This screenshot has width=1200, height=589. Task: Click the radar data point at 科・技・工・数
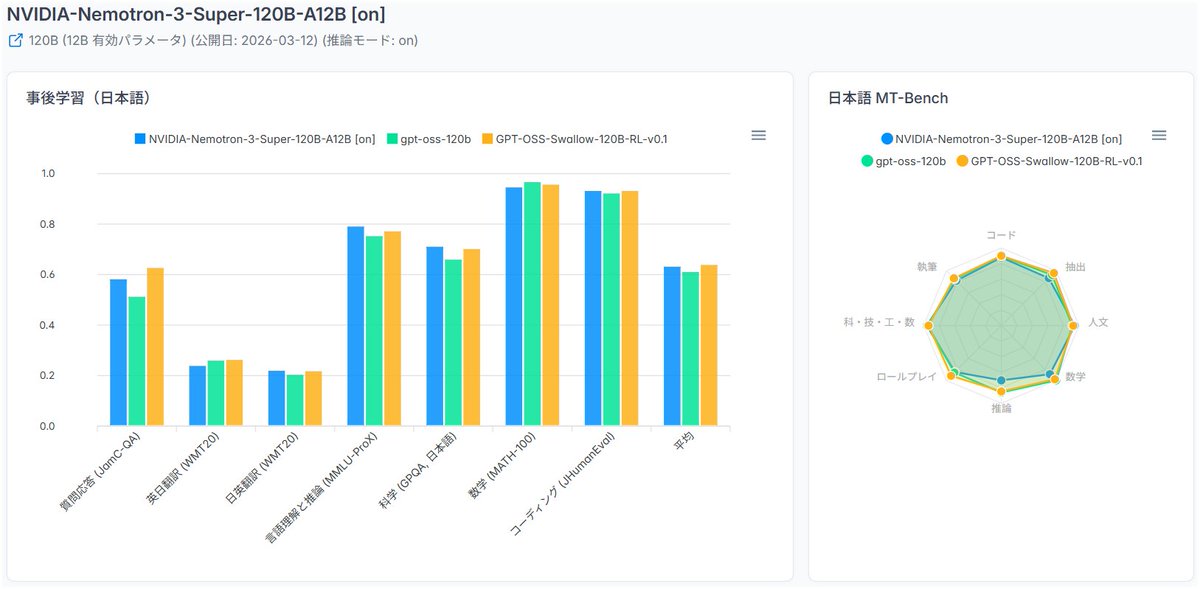[x=929, y=326]
